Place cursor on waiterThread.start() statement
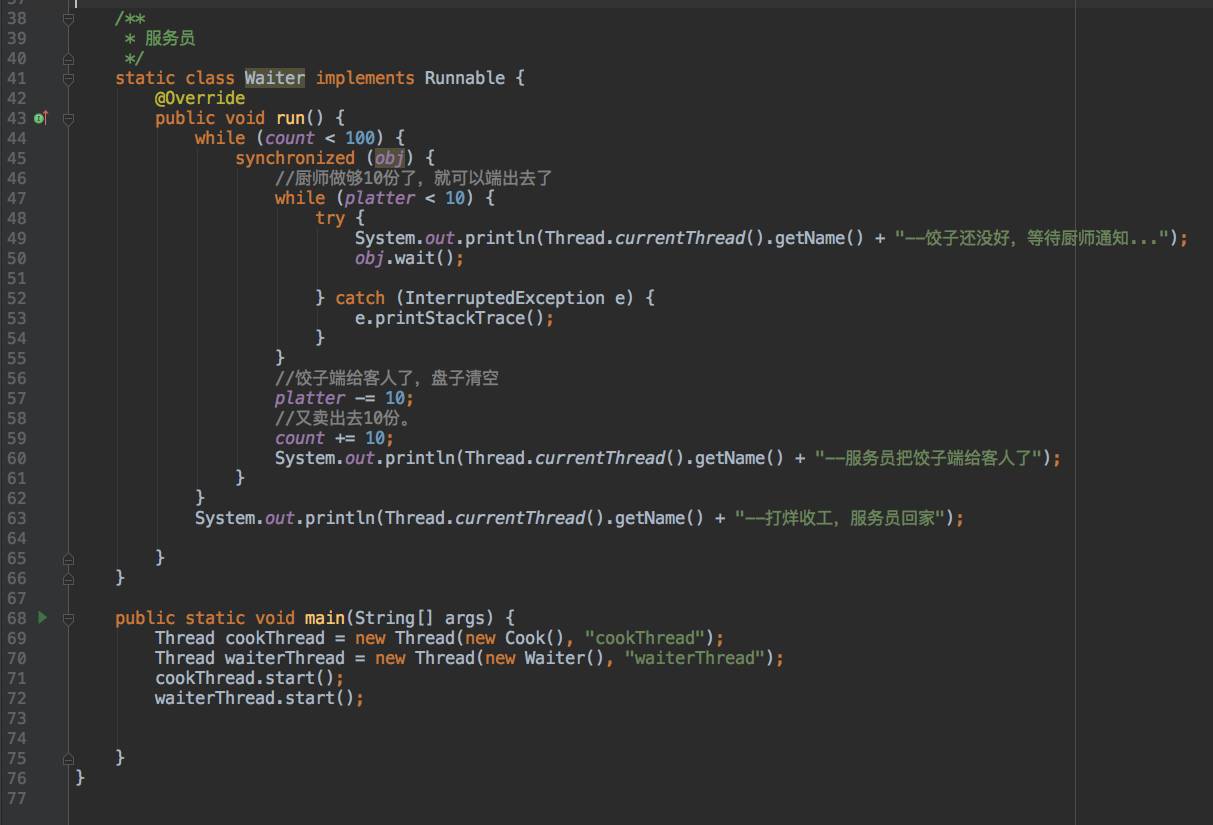Screen dimensions: 1213x825 260,698
